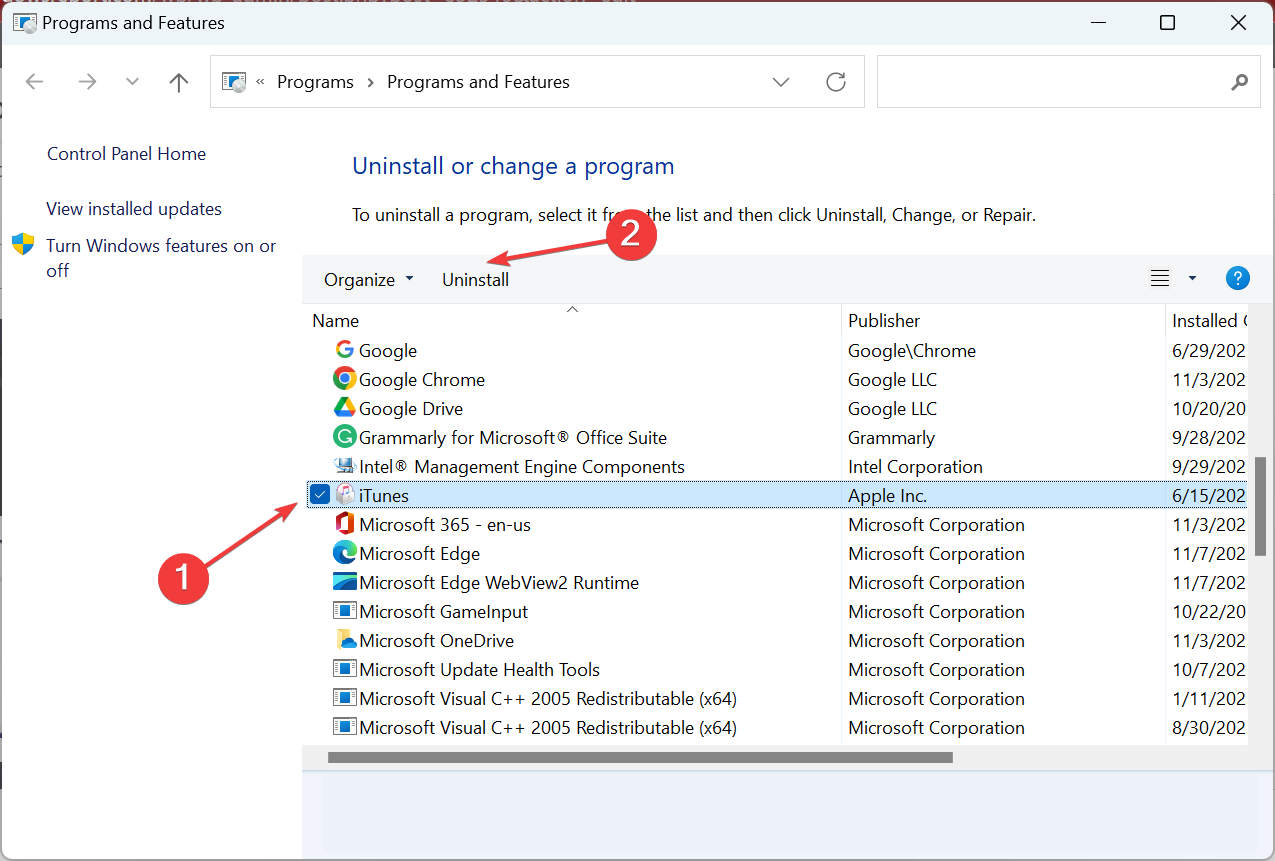Image resolution: width=1275 pixels, height=861 pixels.
Task: Click Uninstall in the toolbar
Action: coord(476,280)
